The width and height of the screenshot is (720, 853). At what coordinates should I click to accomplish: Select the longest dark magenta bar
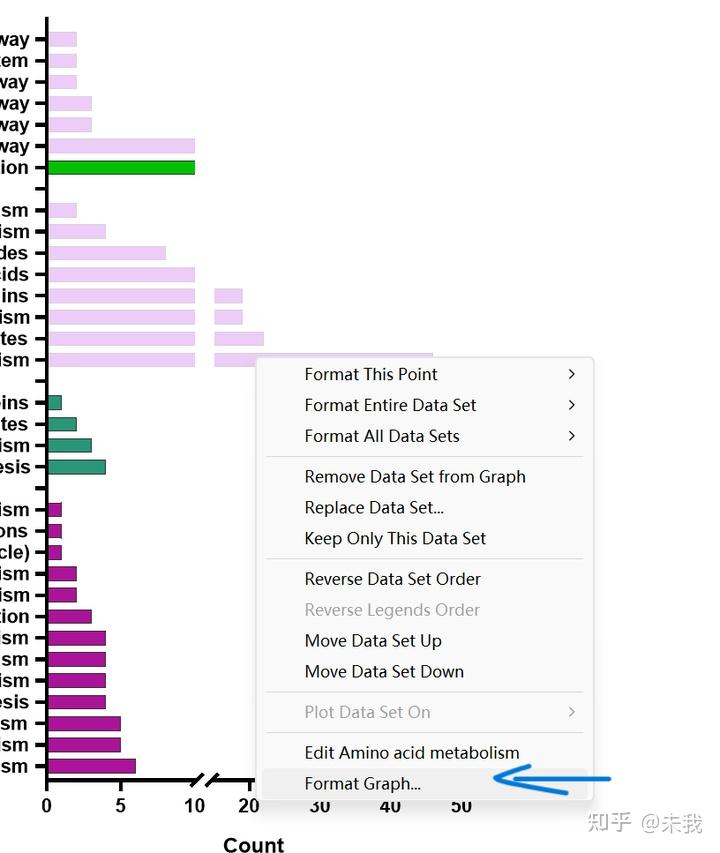[92, 766]
